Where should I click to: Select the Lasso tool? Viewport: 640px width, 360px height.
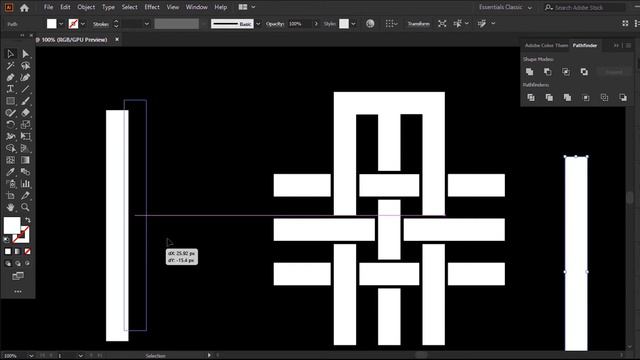point(25,66)
